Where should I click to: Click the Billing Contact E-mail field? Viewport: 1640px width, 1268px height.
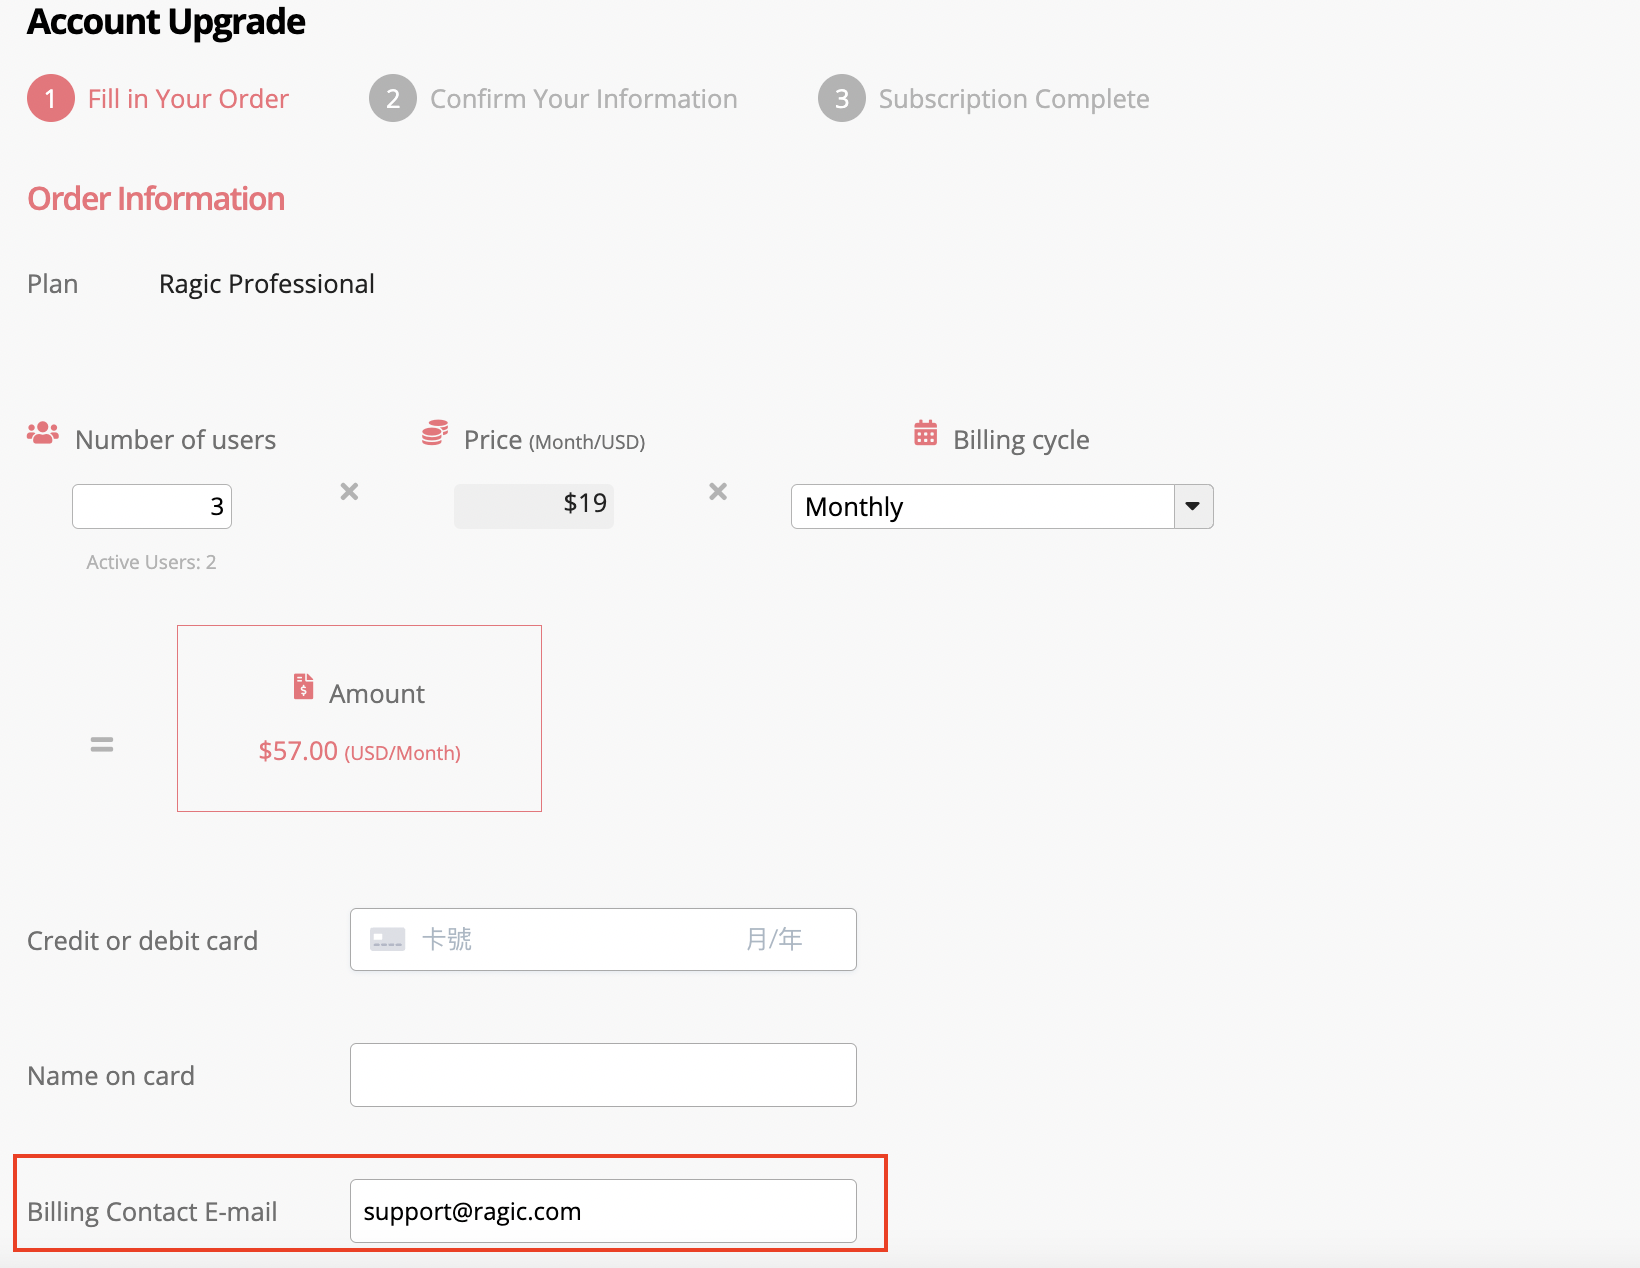pos(603,1211)
